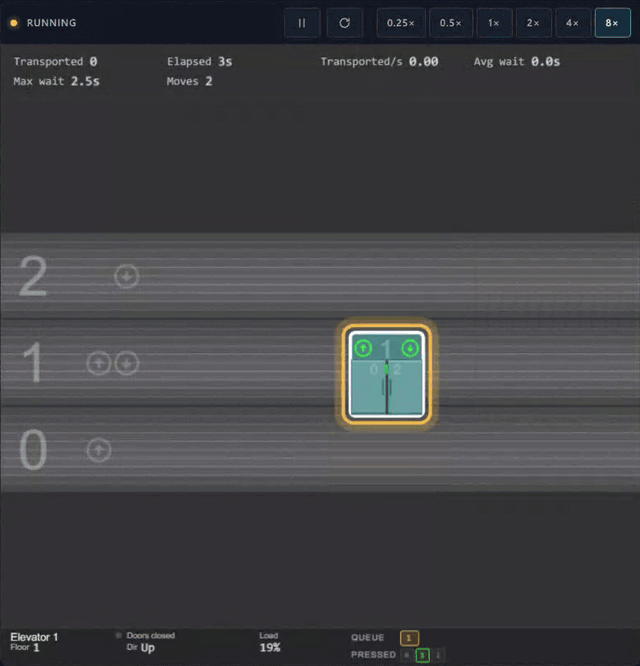Image resolution: width=640 pixels, height=666 pixels.
Task: Click the floor 0 button inside elevator
Action: click(x=374, y=370)
